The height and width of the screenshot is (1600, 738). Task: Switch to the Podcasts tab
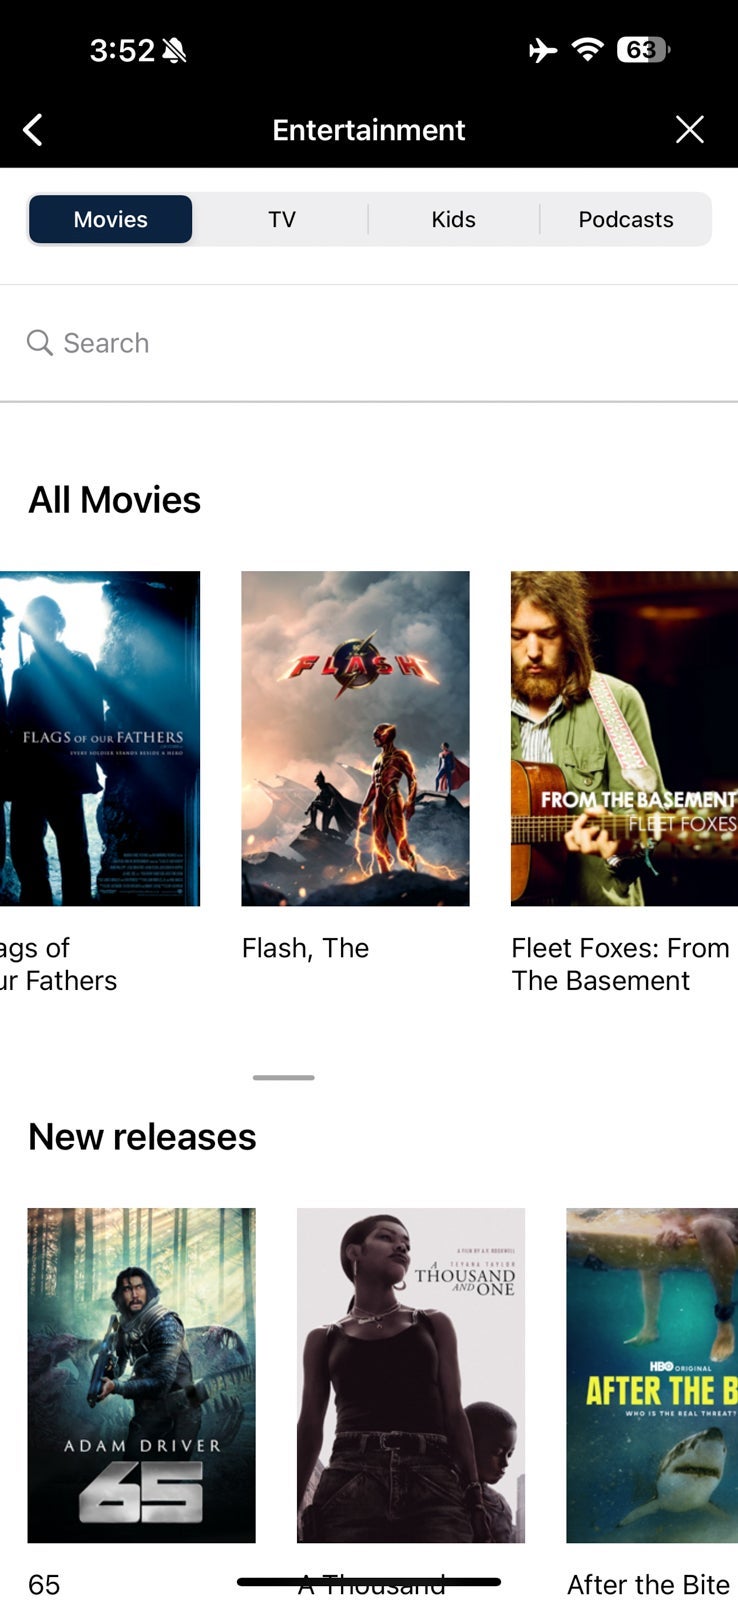[626, 219]
